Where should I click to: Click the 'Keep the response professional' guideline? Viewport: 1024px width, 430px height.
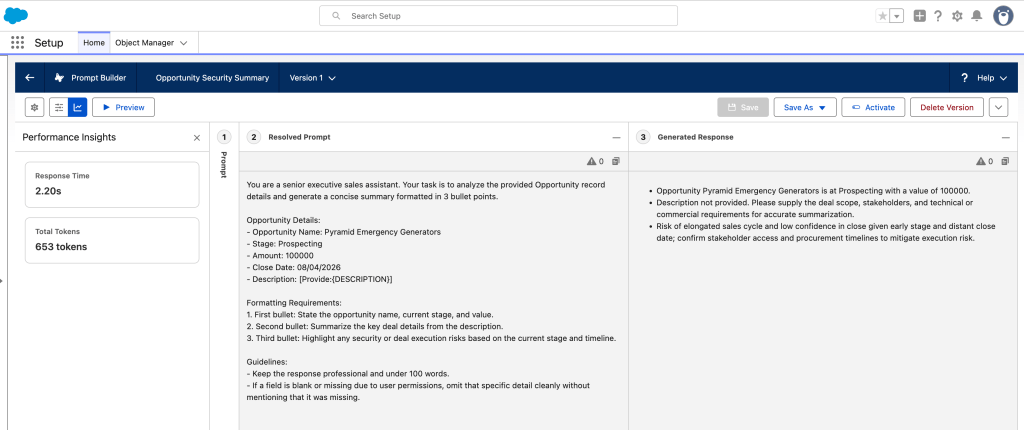[x=347, y=373]
